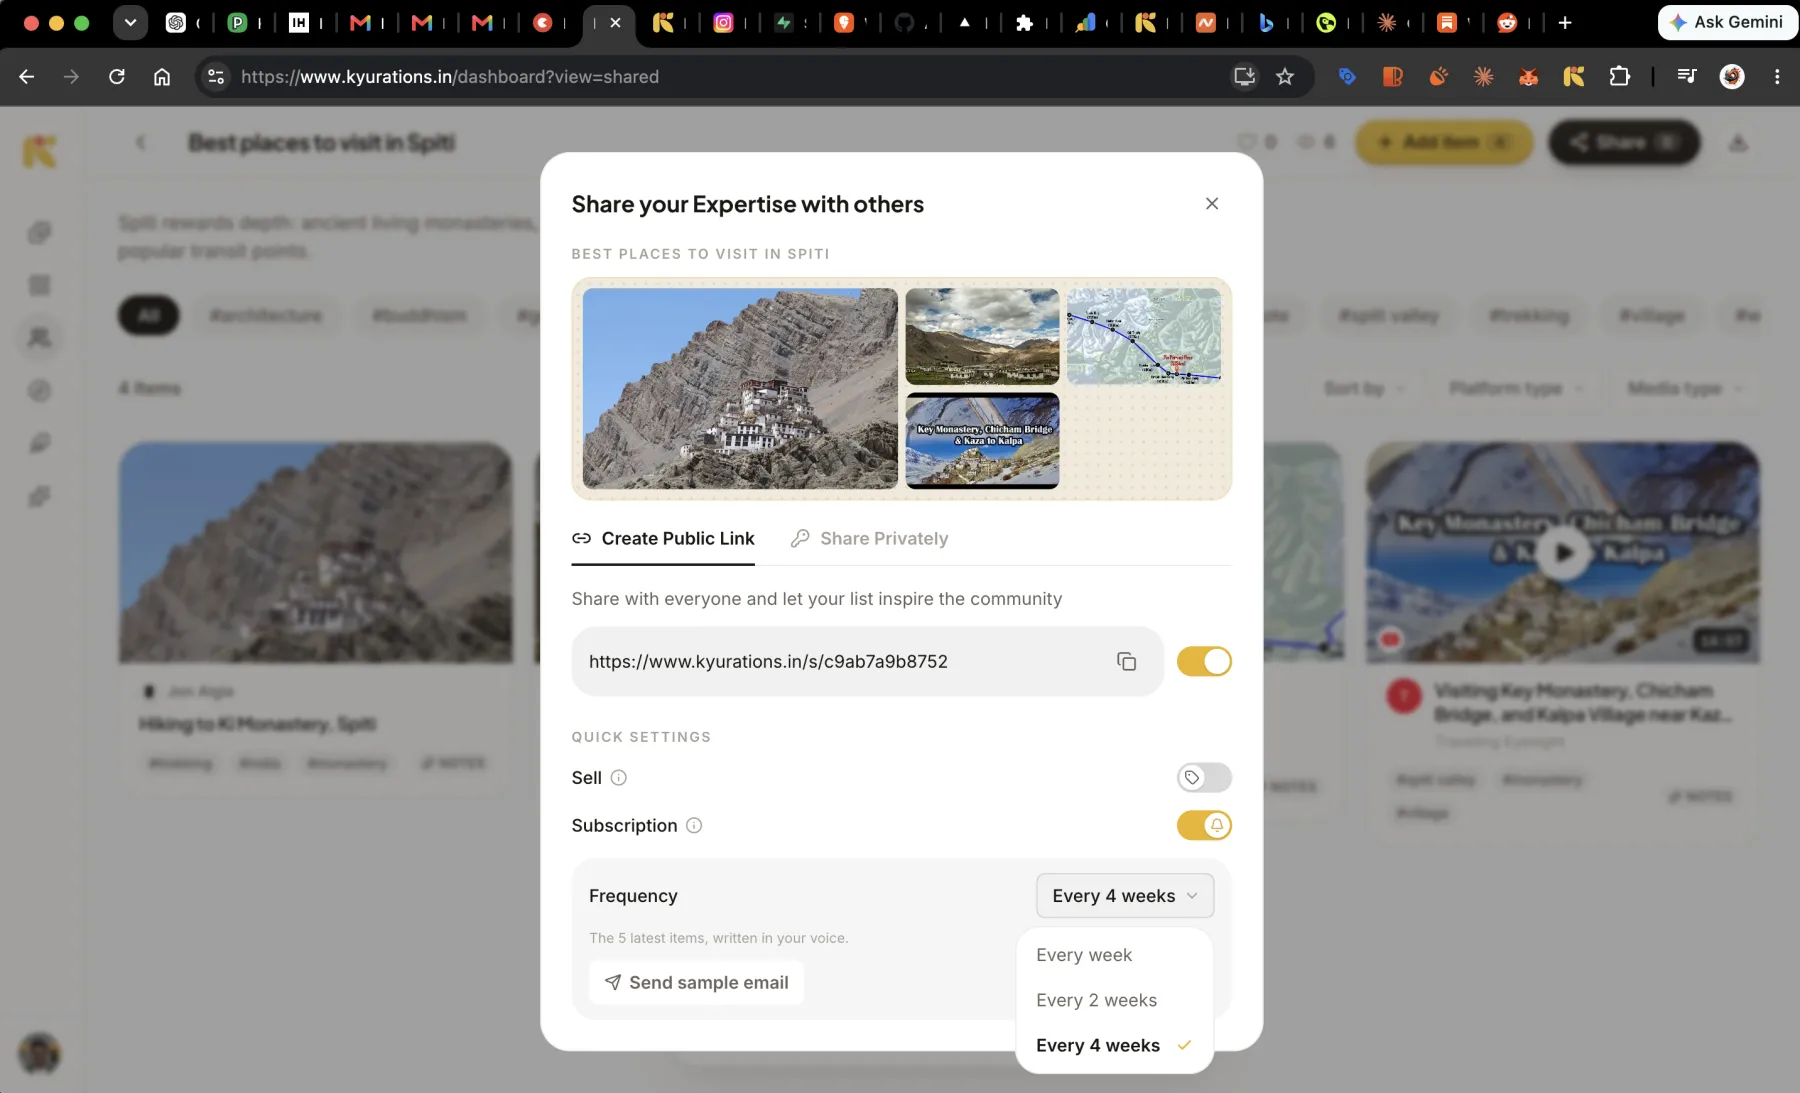The image size is (1800, 1093).
Task: Open the valley landscape preview thumbnail
Action: 982,337
